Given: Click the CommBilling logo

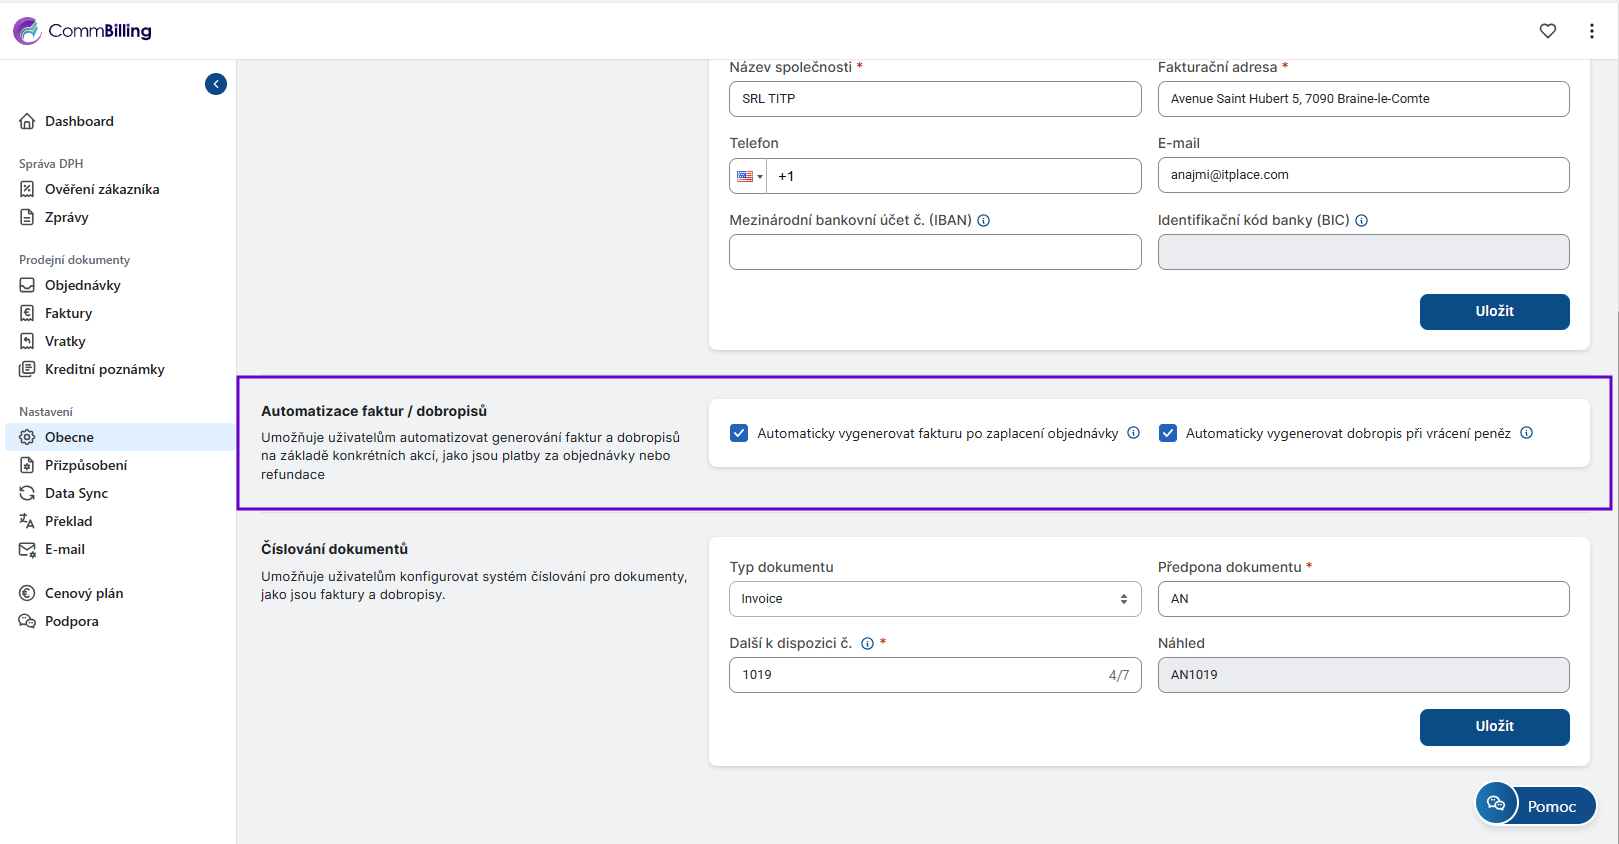Looking at the screenshot, I should point(82,31).
